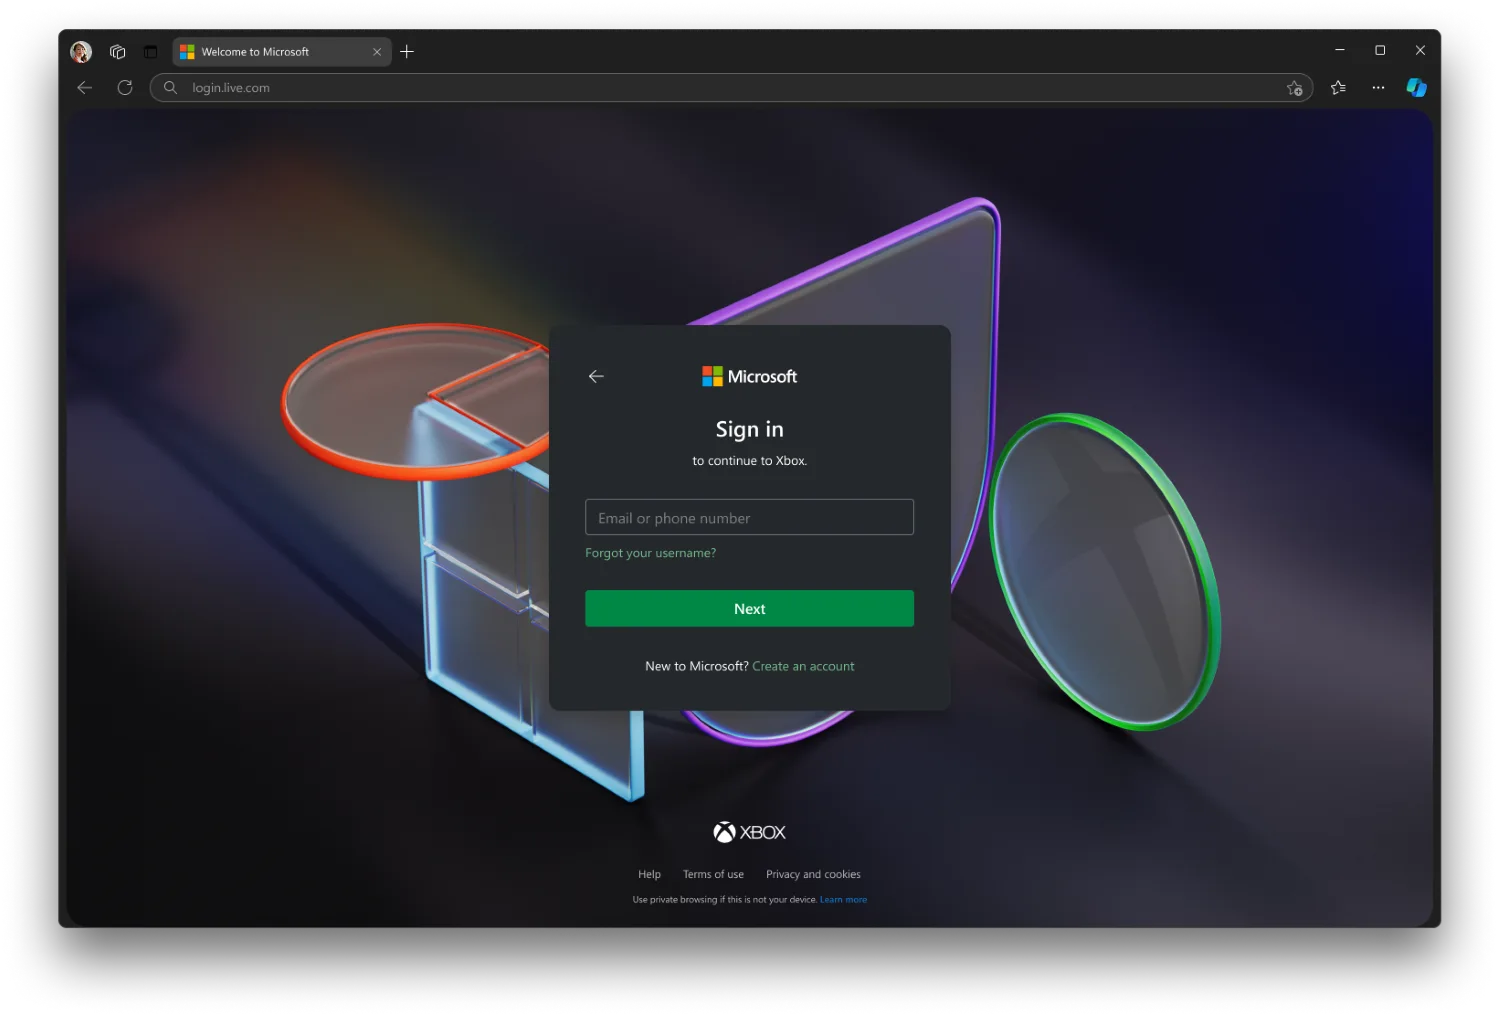1500x1016 pixels.
Task: Click the sign-in dialog back arrow
Action: (x=596, y=376)
